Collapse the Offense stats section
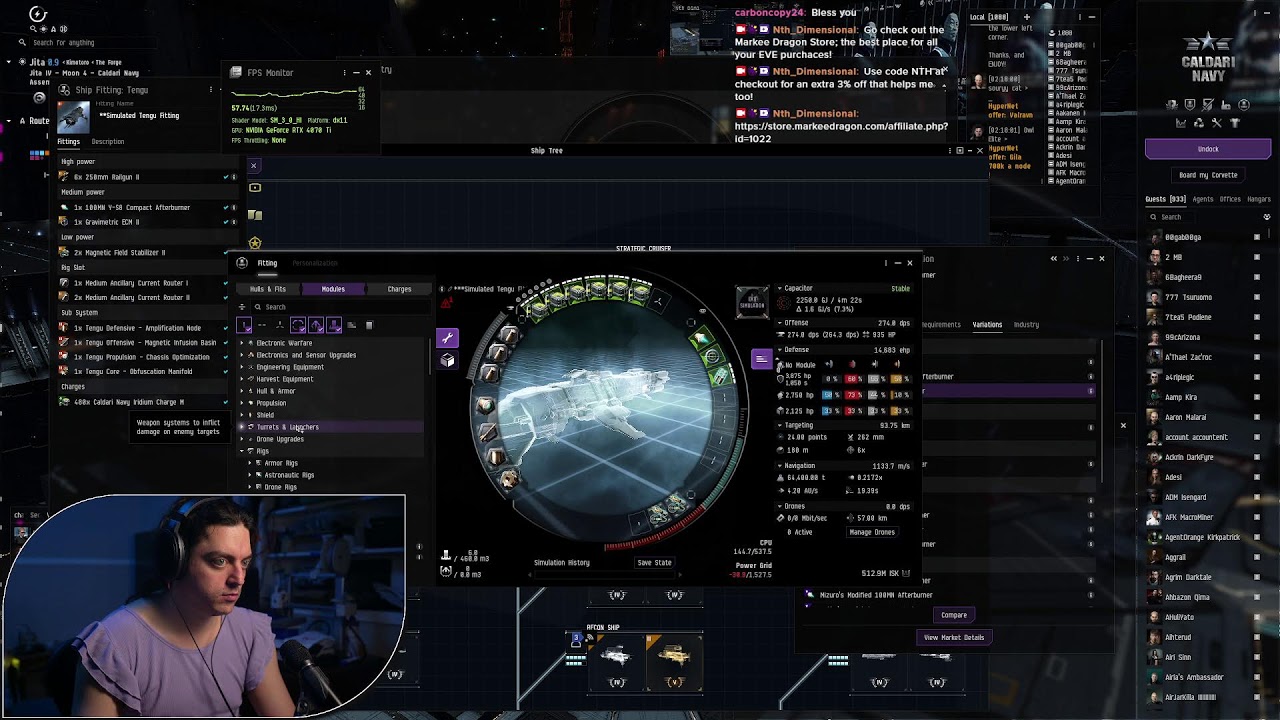This screenshot has width=1280, height=720. pyautogui.click(x=780, y=323)
